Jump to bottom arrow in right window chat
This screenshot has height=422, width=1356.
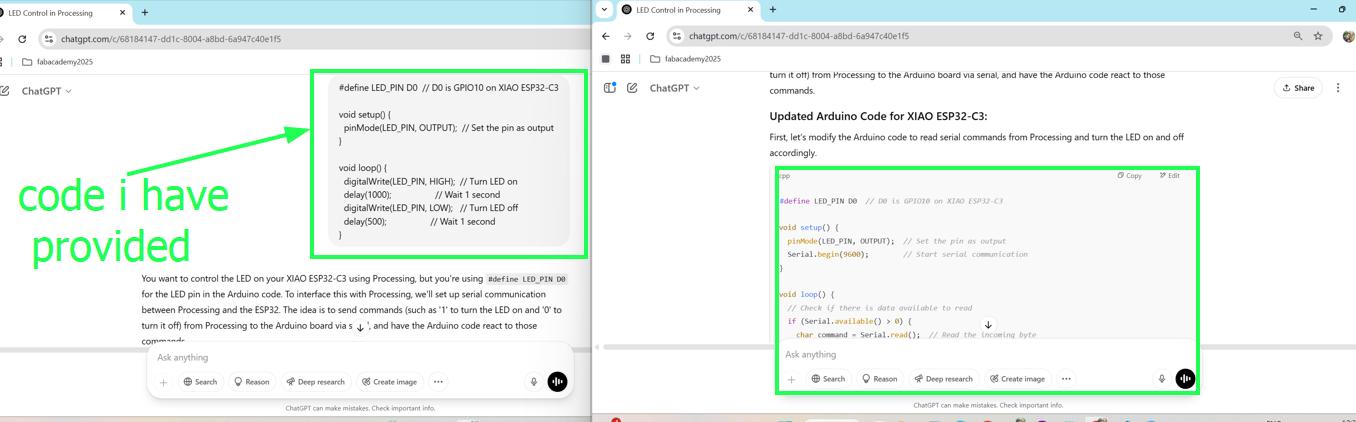pyautogui.click(x=988, y=324)
